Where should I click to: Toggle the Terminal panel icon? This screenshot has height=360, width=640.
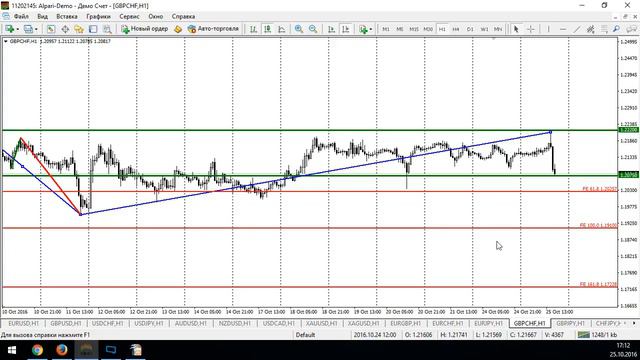[93, 29]
